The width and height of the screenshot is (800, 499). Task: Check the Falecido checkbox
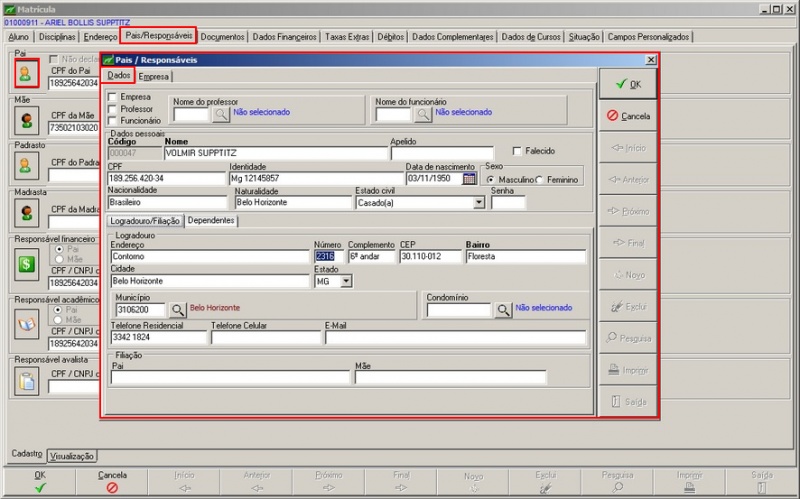[x=517, y=151]
